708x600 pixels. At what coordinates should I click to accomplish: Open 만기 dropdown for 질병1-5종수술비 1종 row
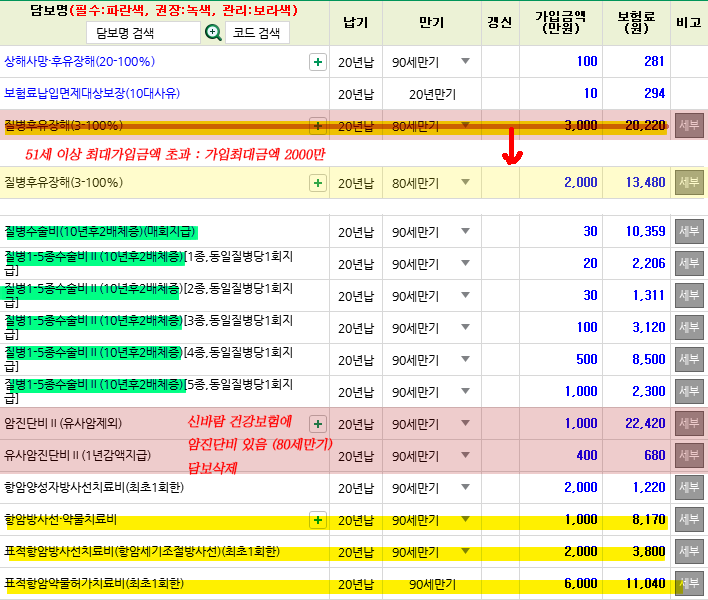466,263
